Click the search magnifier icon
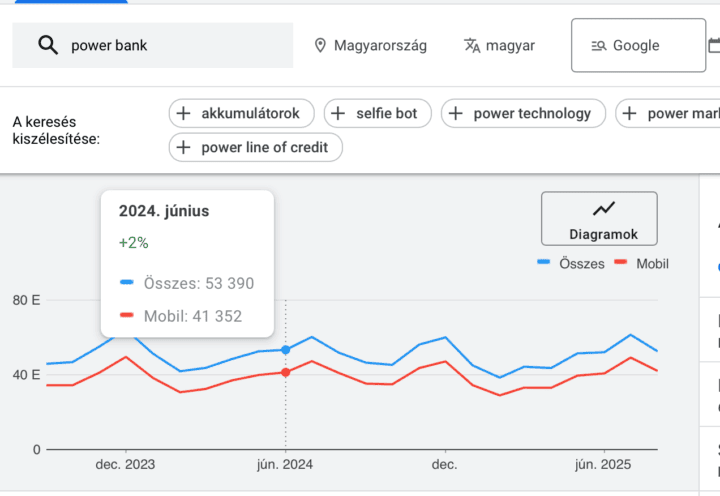Viewport: 720px width, 496px height. [47, 45]
